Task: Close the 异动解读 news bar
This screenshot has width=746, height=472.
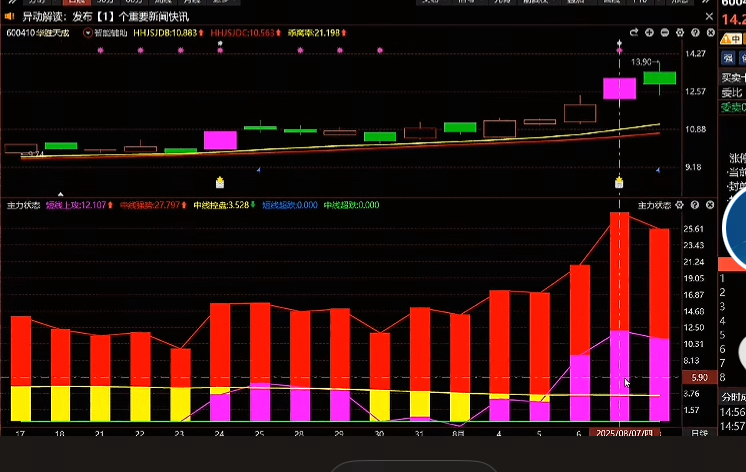Action: click(709, 17)
